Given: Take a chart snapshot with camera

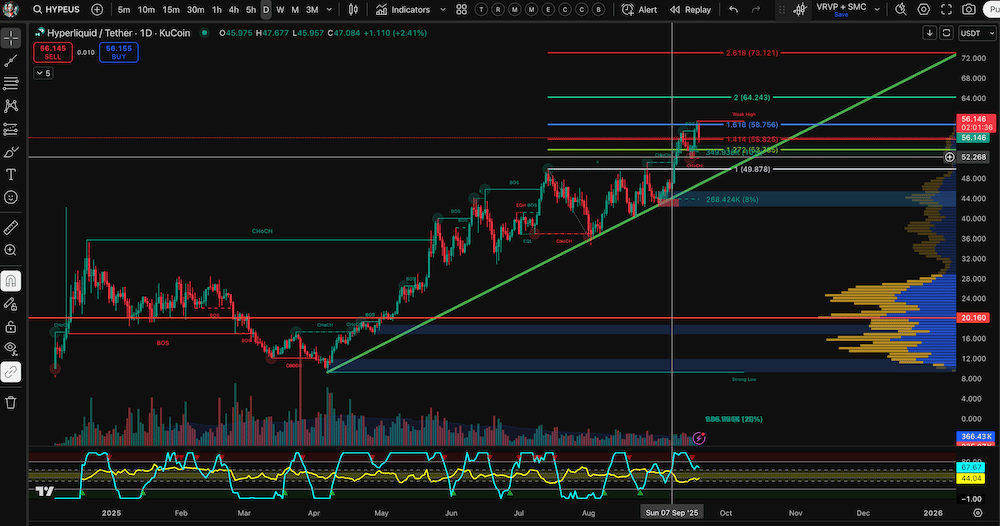Looking at the screenshot, I should [969, 10].
